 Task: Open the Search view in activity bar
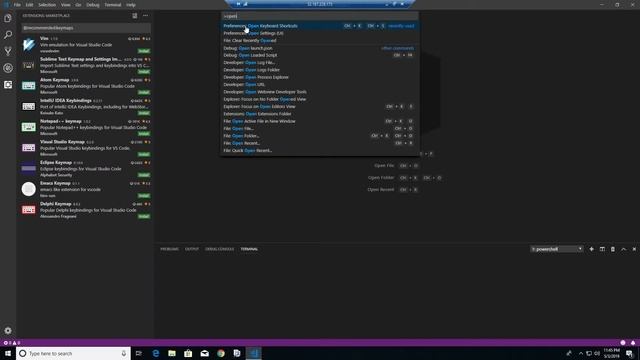point(8,35)
